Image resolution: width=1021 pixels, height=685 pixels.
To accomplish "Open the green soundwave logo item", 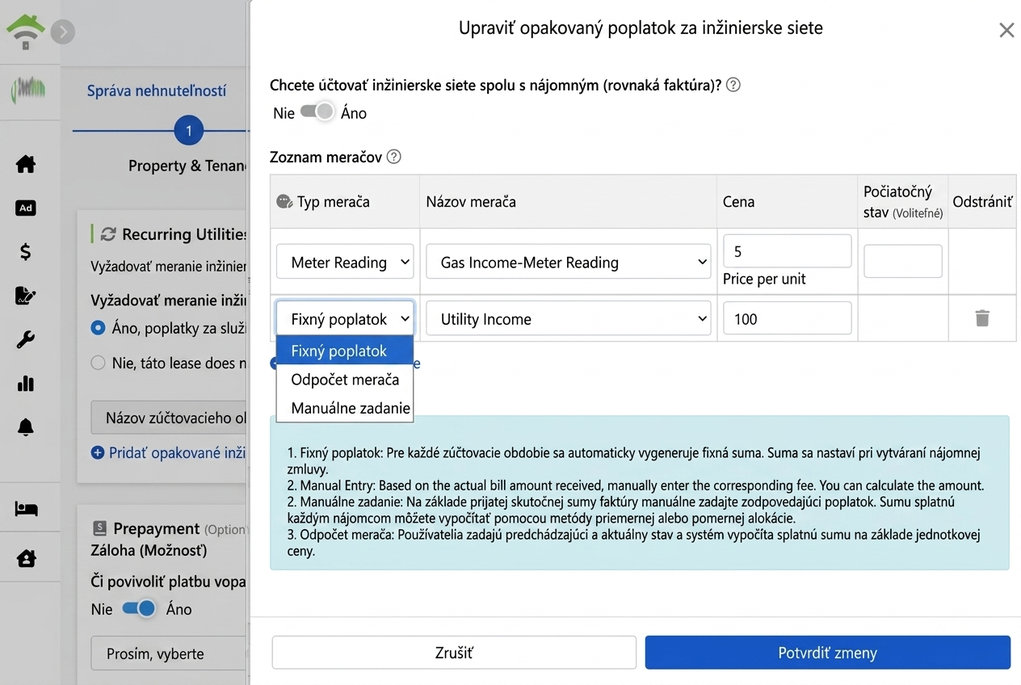I will tap(27, 90).
